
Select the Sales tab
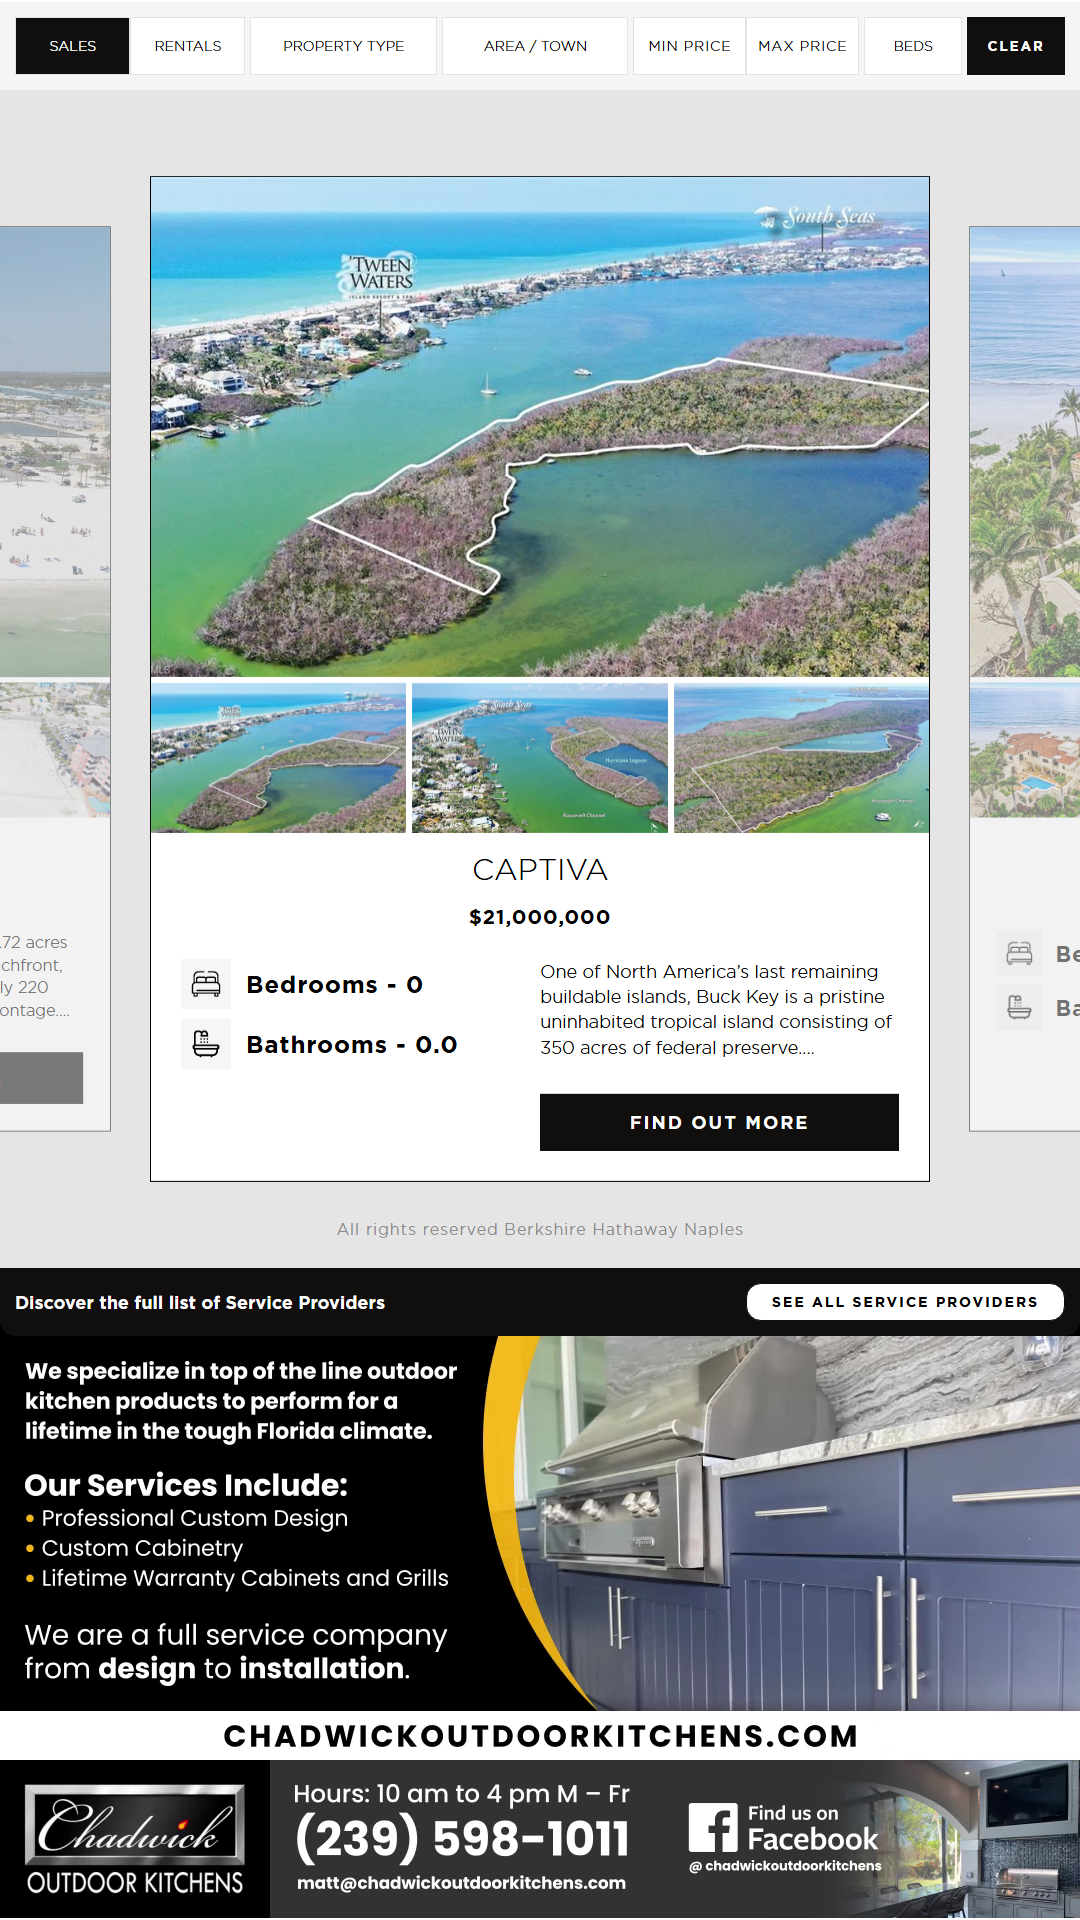(x=72, y=46)
